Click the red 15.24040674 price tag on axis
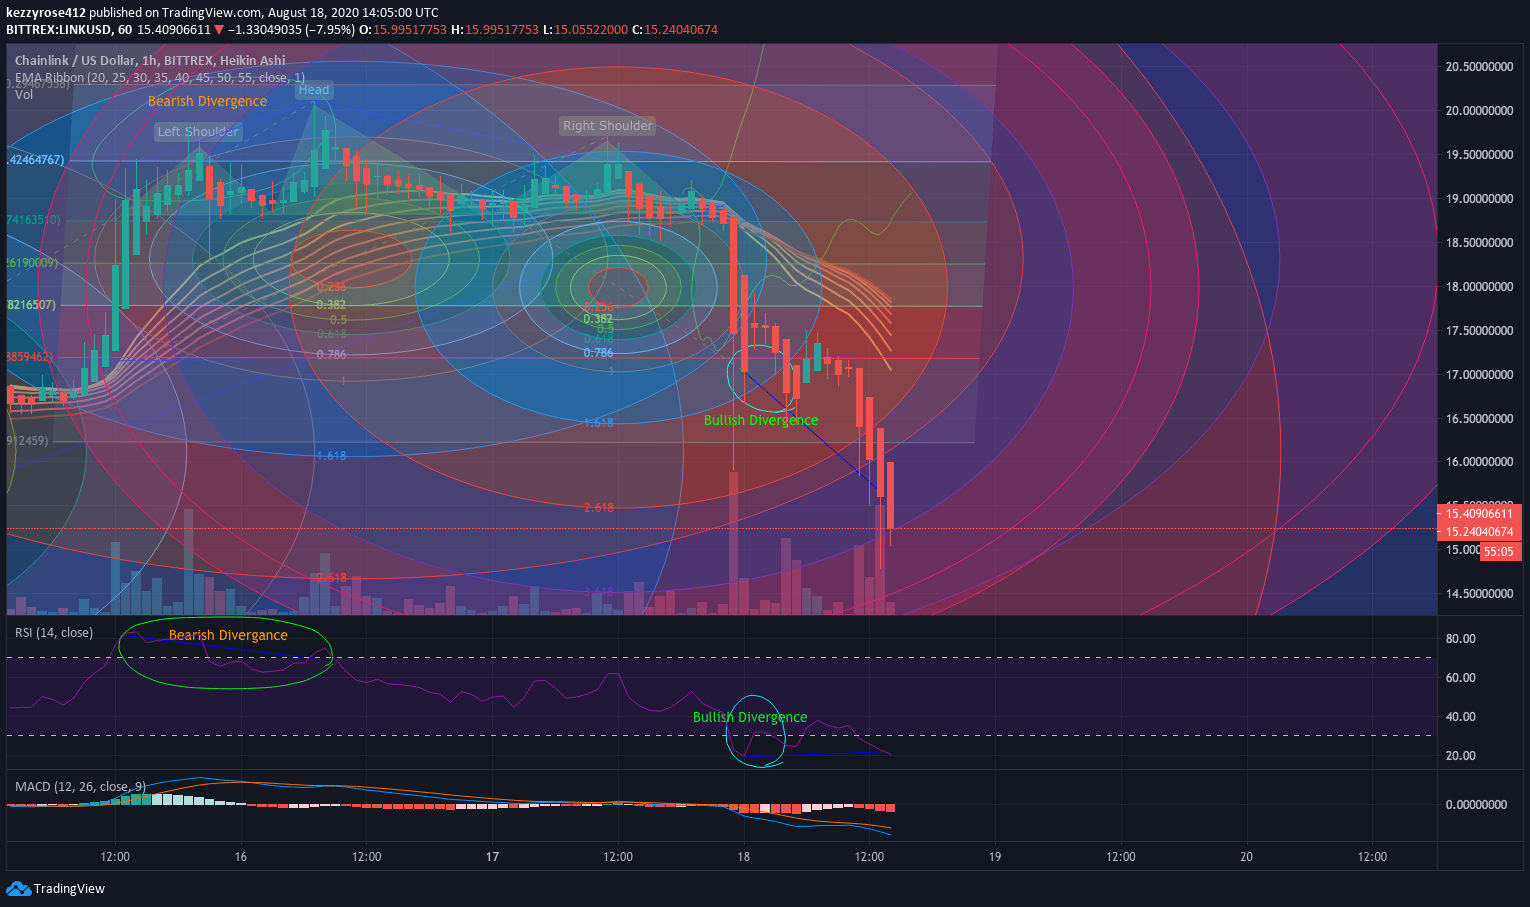This screenshot has height=907, width=1530. pos(1479,532)
